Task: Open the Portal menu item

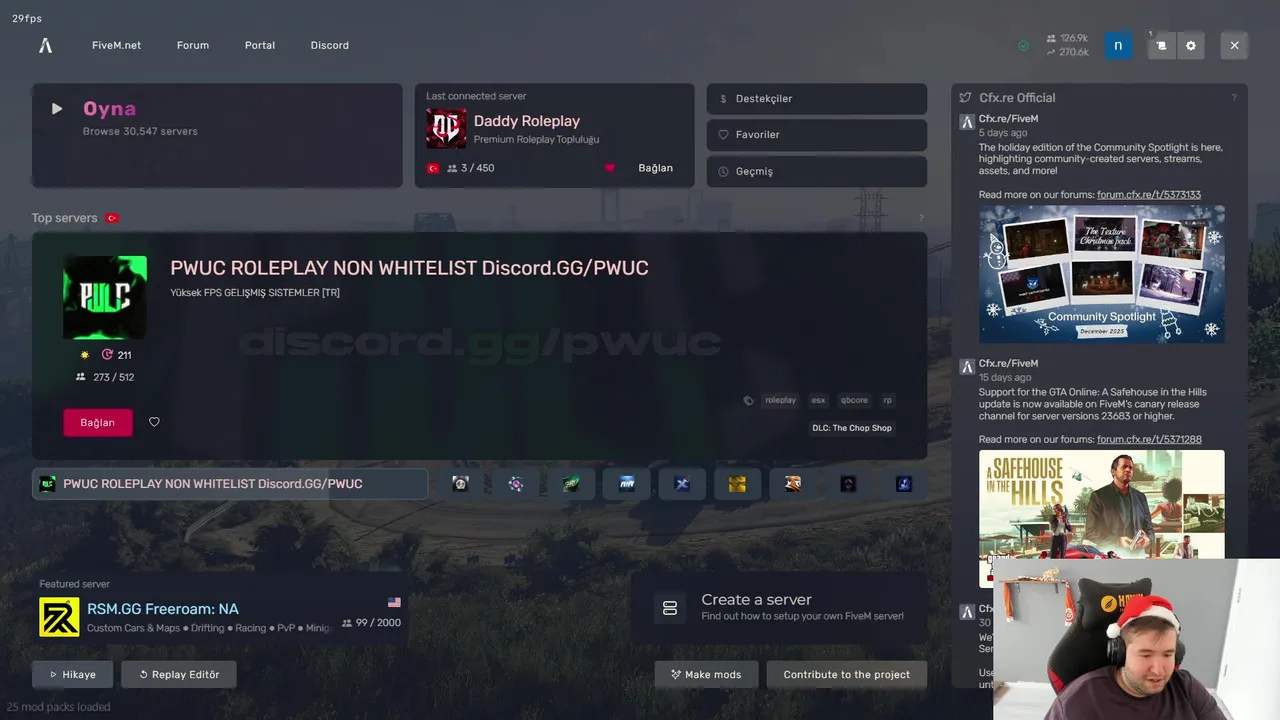Action: pyautogui.click(x=260, y=45)
